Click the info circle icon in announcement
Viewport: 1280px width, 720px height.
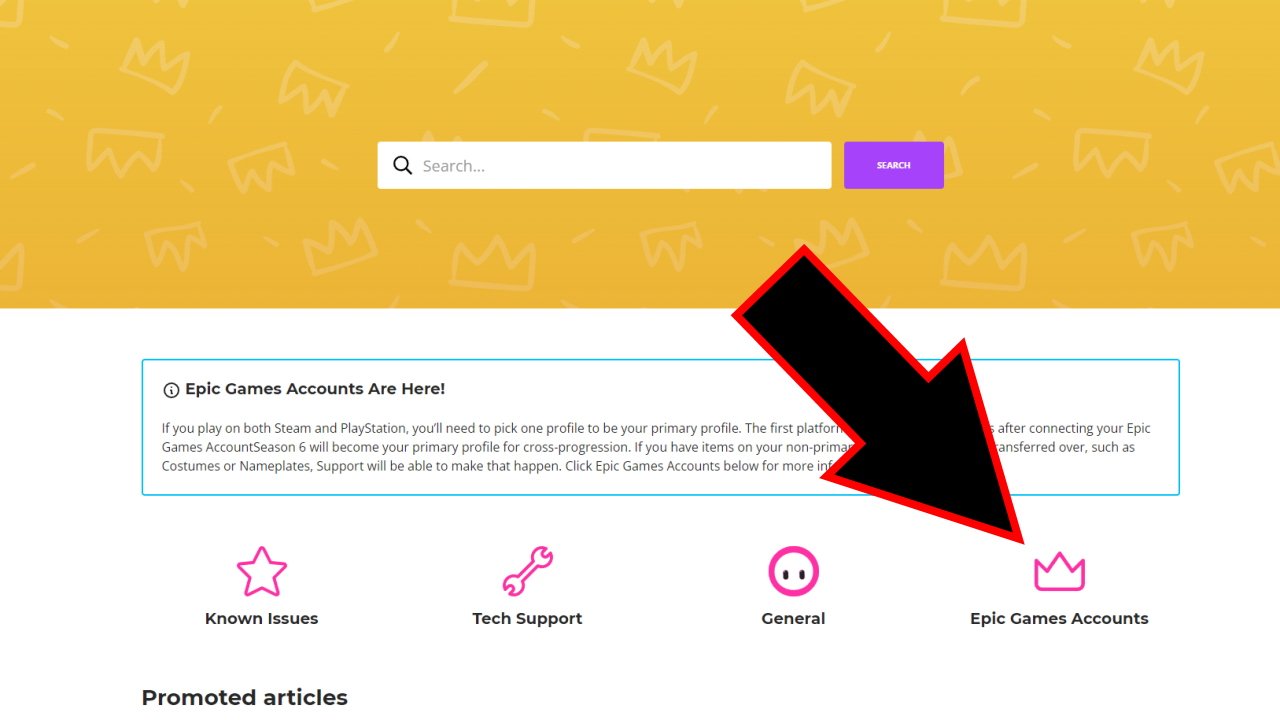point(171,390)
